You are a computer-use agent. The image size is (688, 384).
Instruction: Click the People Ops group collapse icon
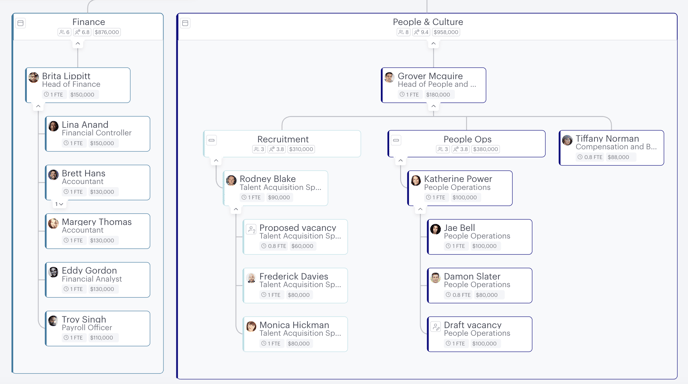(396, 140)
